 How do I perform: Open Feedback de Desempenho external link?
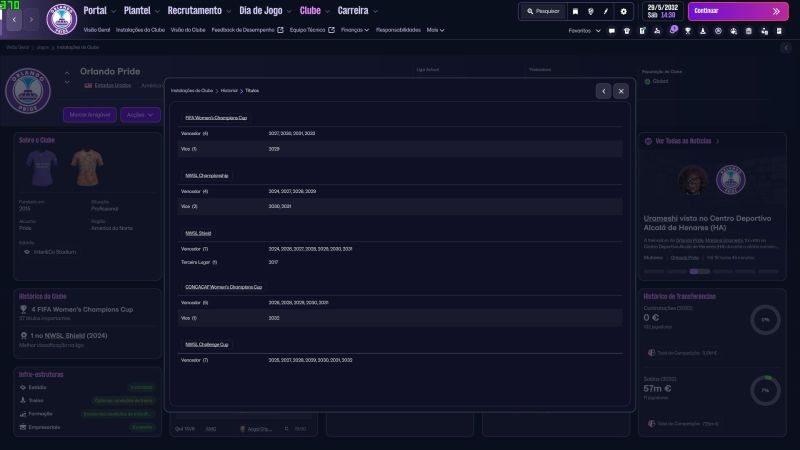point(247,30)
